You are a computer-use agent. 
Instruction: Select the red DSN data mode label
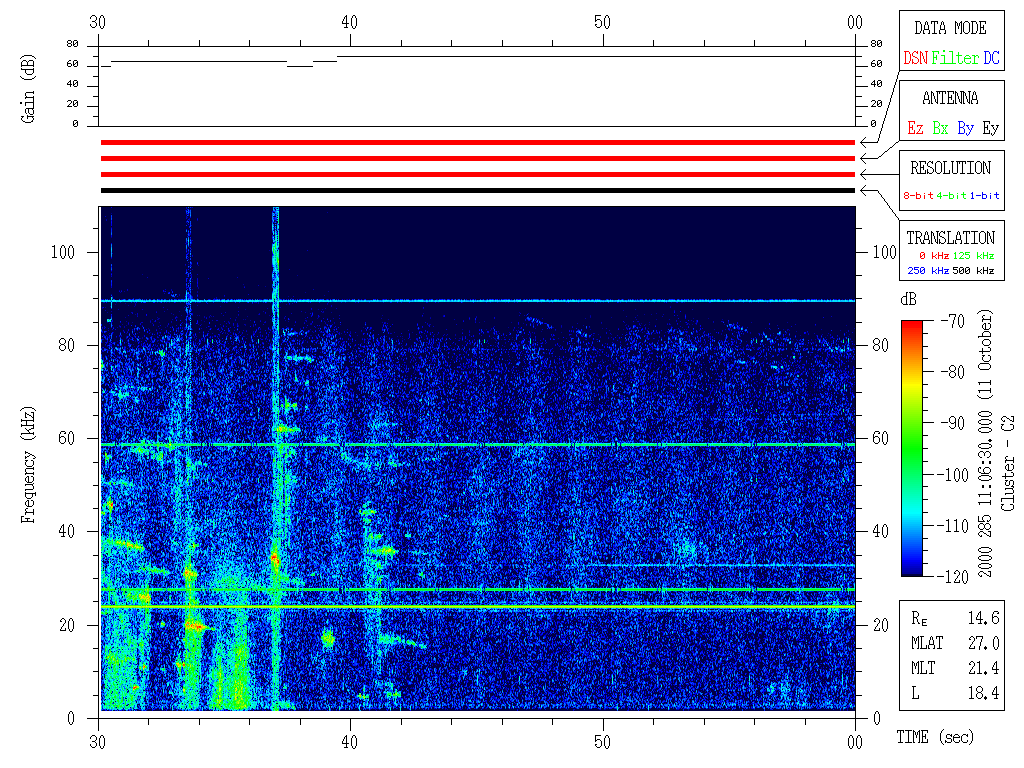click(x=914, y=59)
